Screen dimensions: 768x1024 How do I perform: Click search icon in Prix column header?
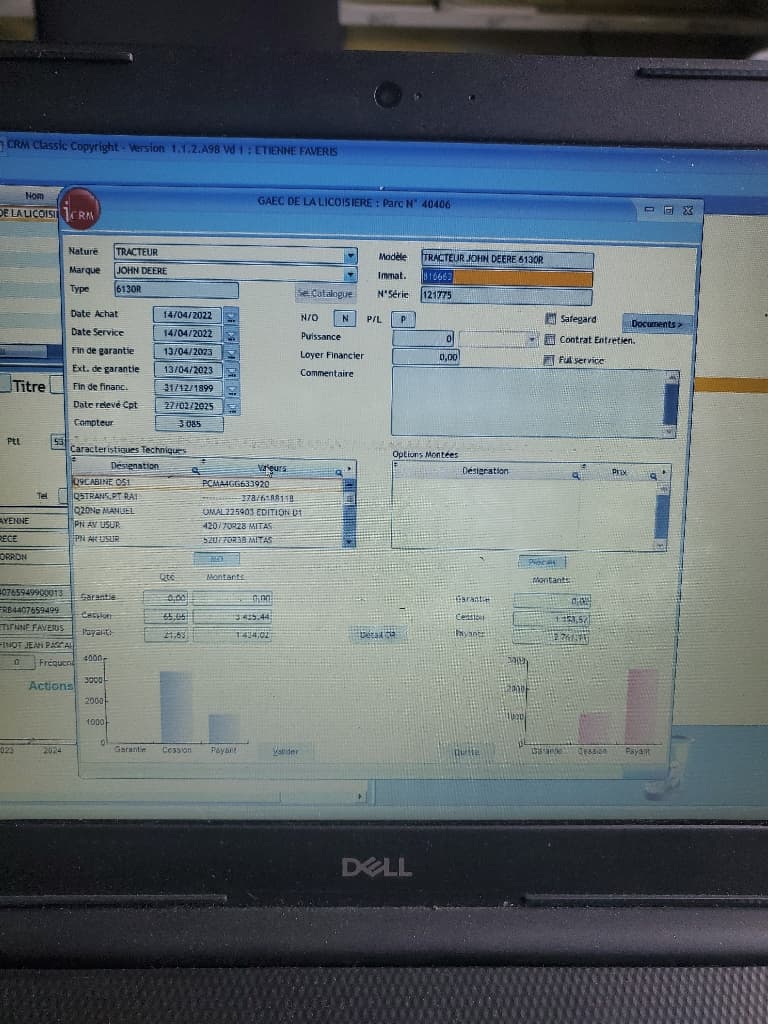pos(653,476)
